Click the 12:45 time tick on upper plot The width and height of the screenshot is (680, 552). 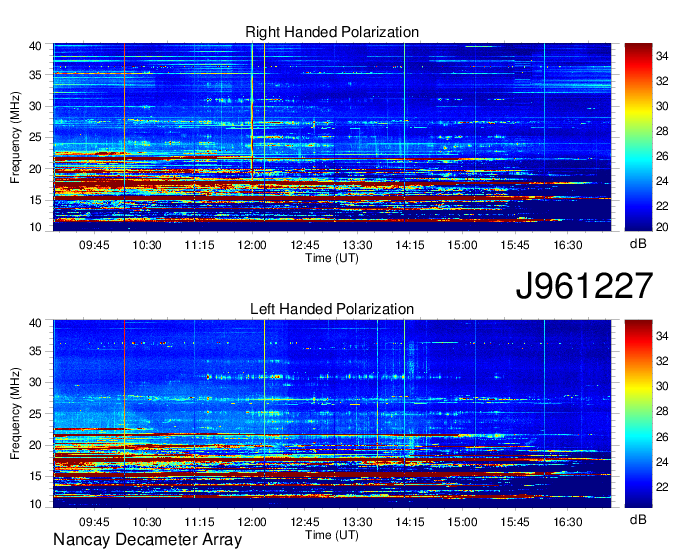304,245
